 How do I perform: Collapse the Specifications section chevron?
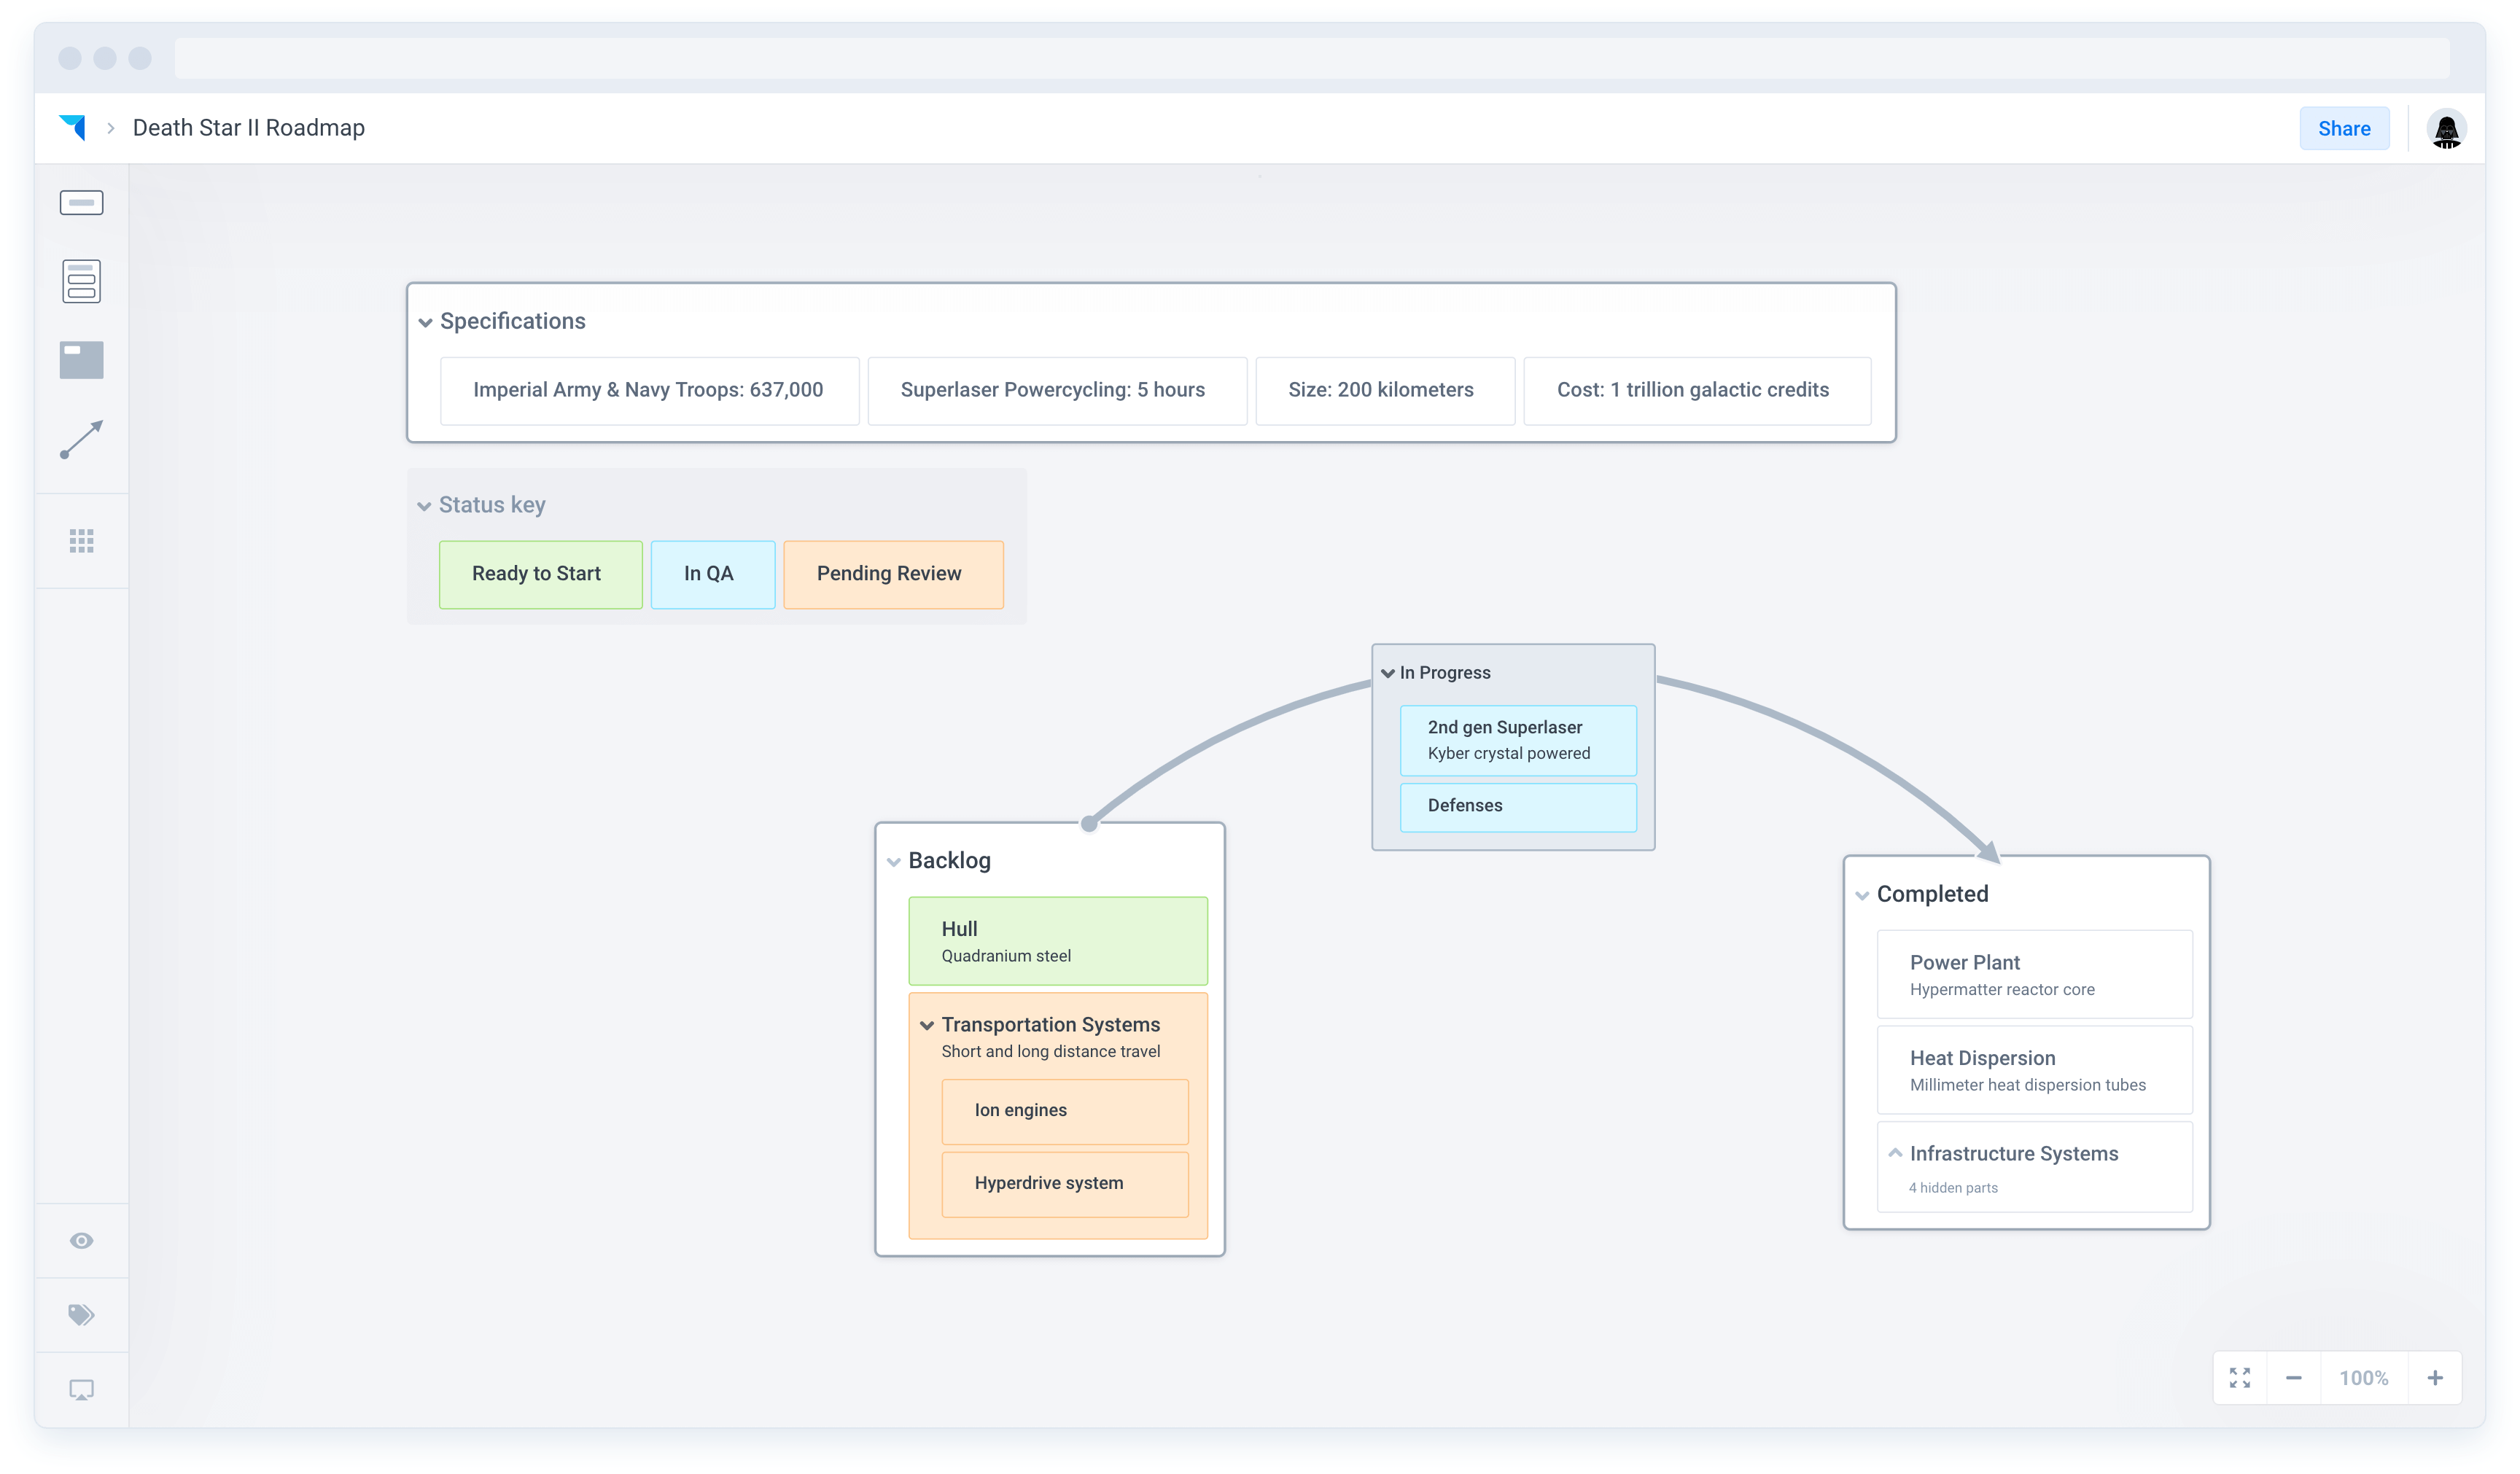pos(425,322)
